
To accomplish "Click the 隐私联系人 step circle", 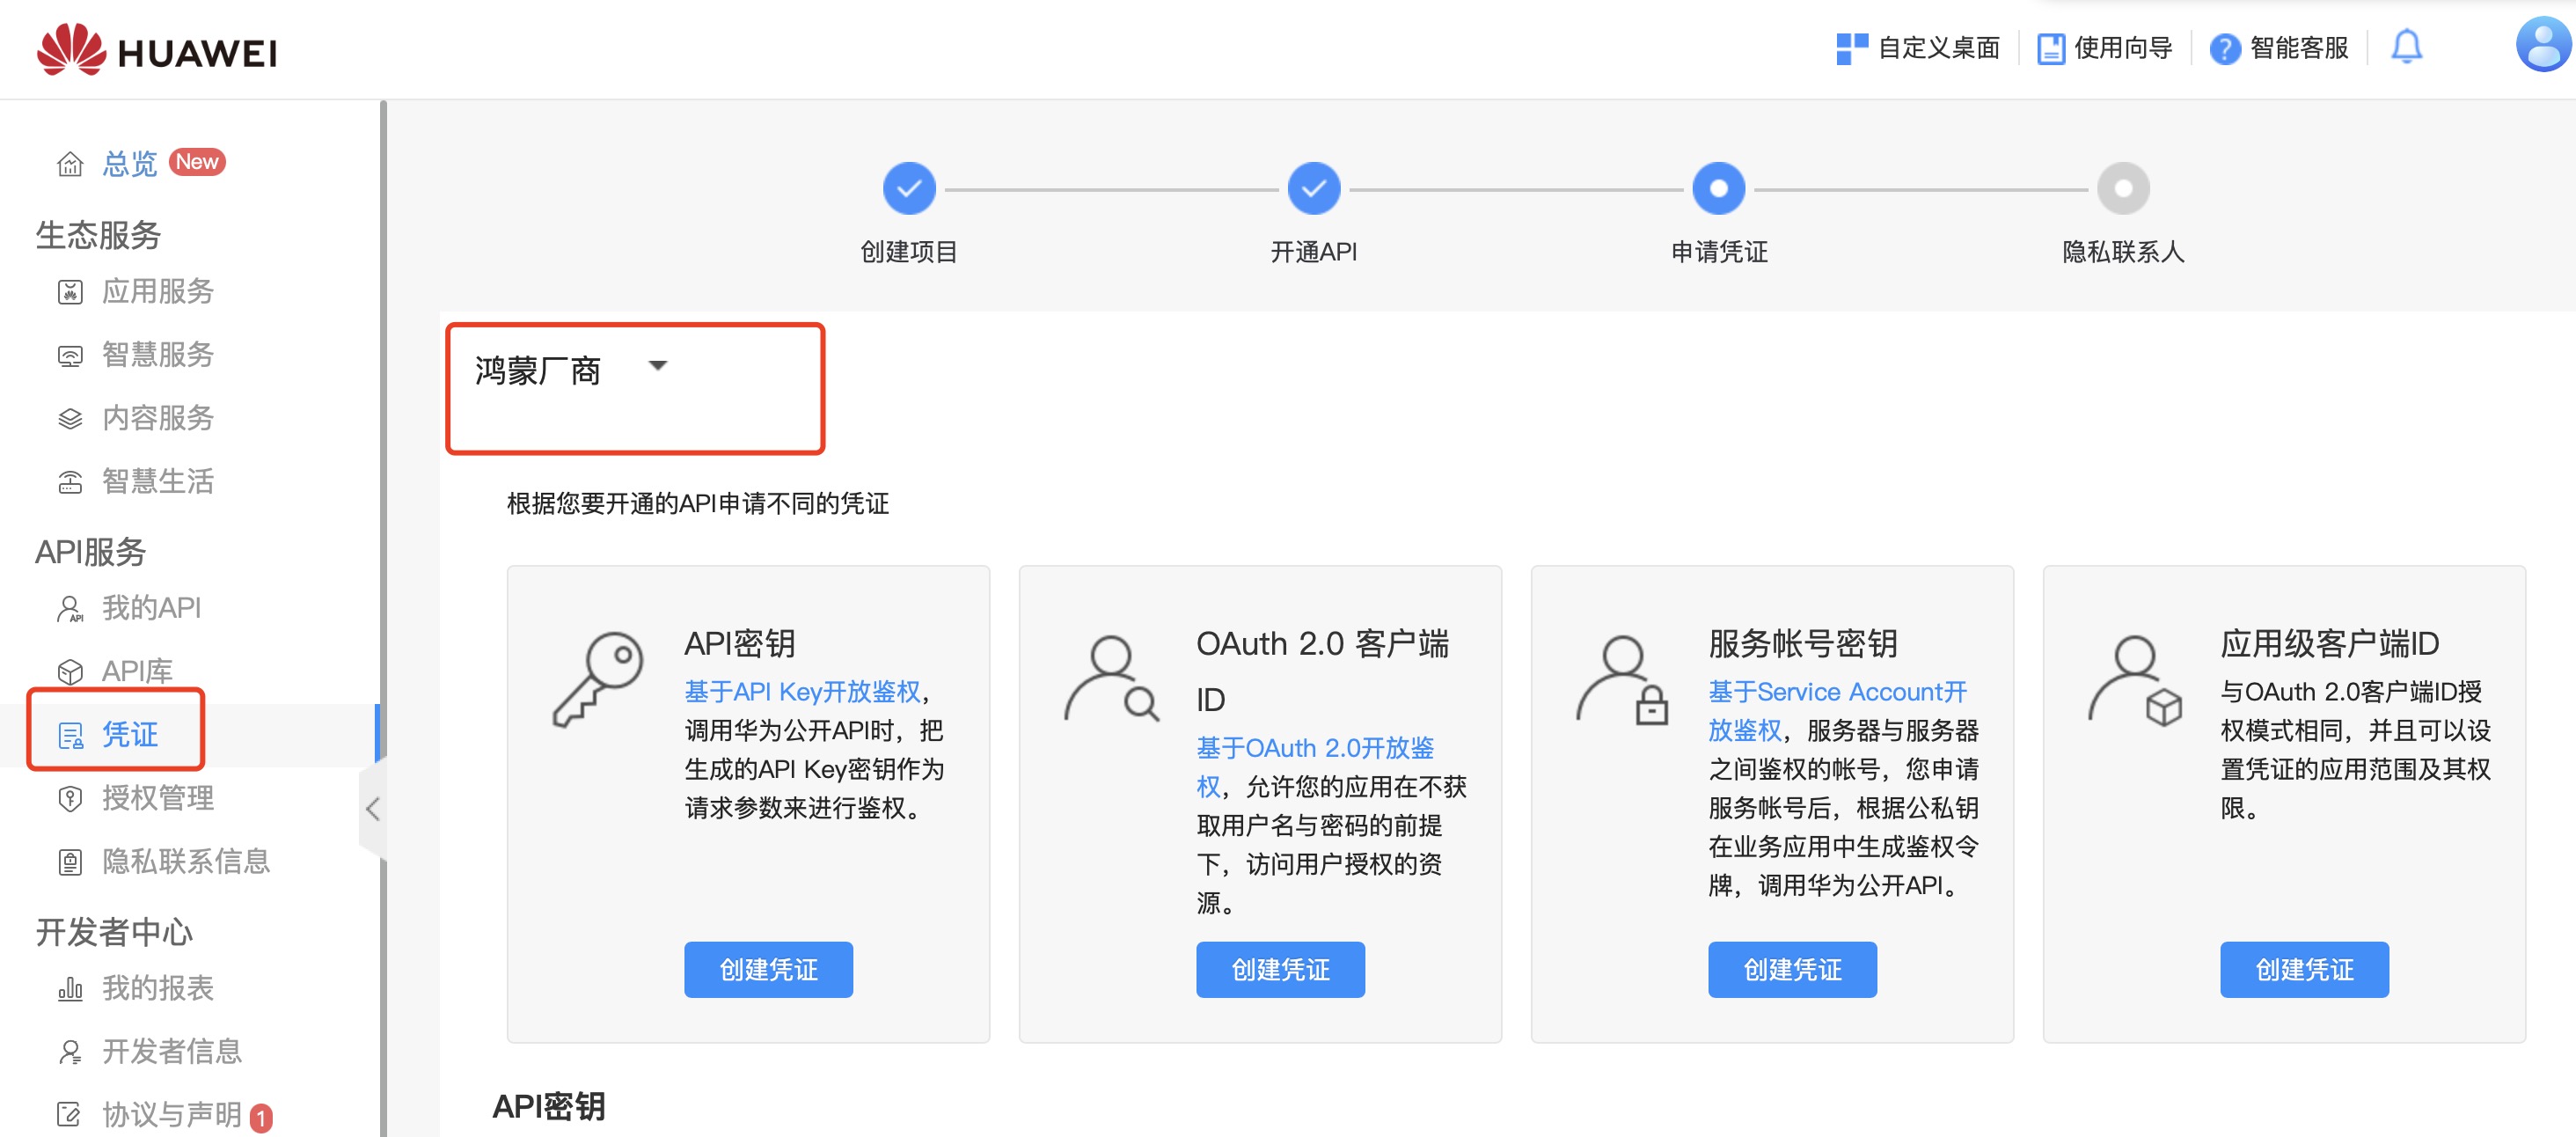I will pos(2123,188).
